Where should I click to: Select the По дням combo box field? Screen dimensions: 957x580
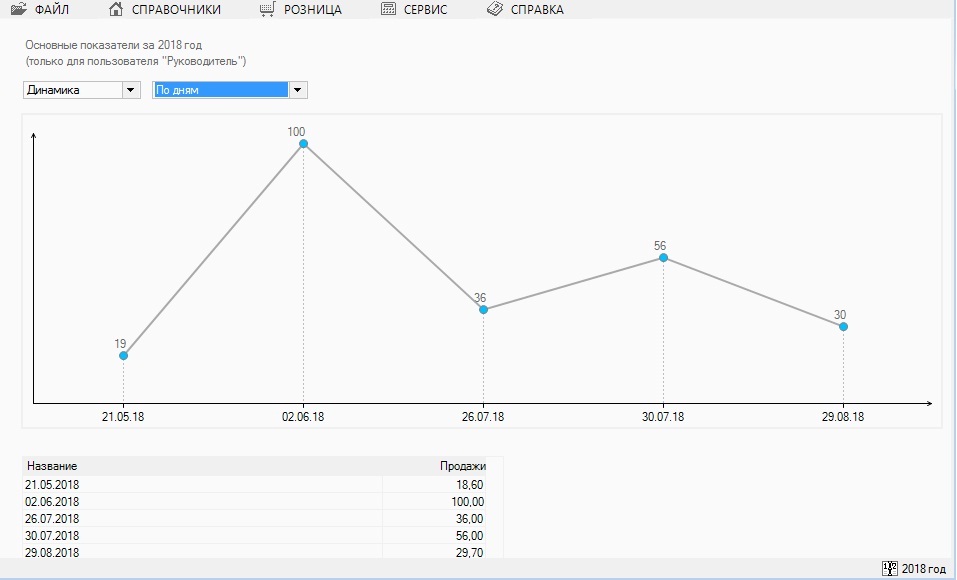[x=220, y=90]
